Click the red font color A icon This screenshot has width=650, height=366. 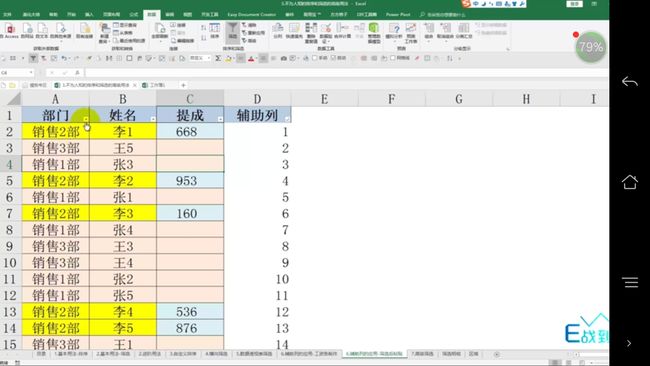point(251,58)
